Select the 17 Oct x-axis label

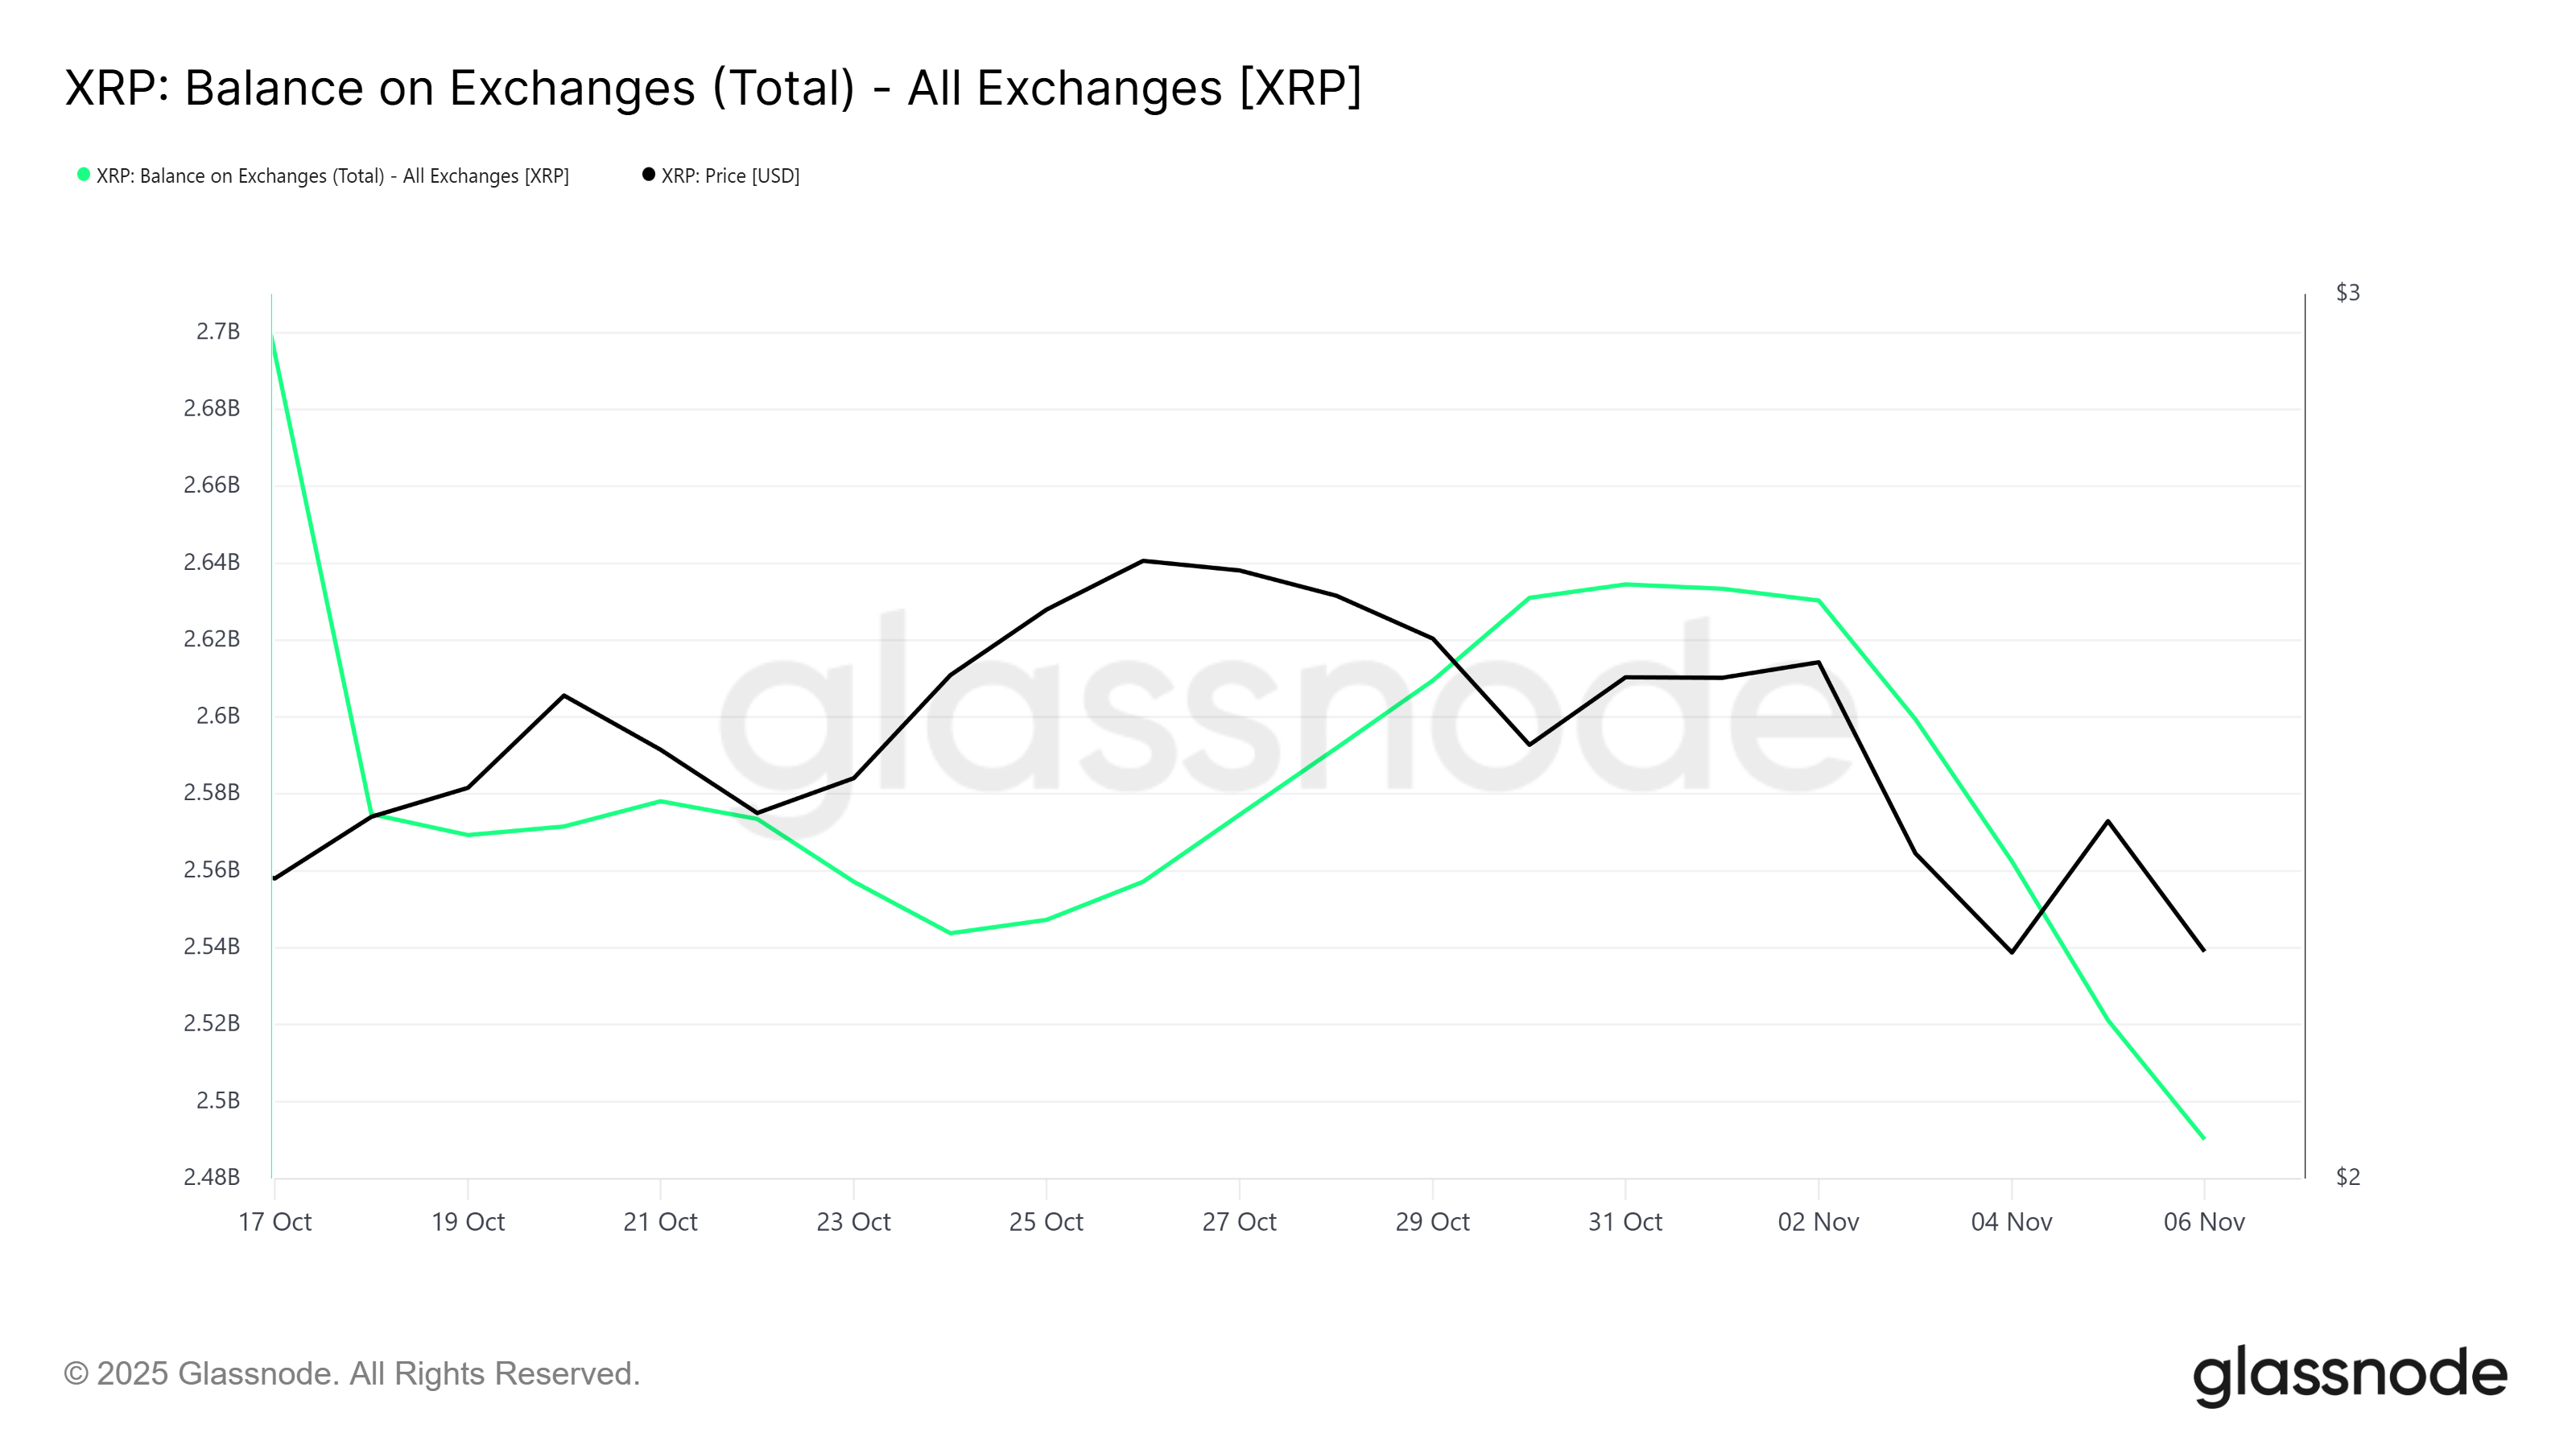pyautogui.click(x=275, y=1222)
